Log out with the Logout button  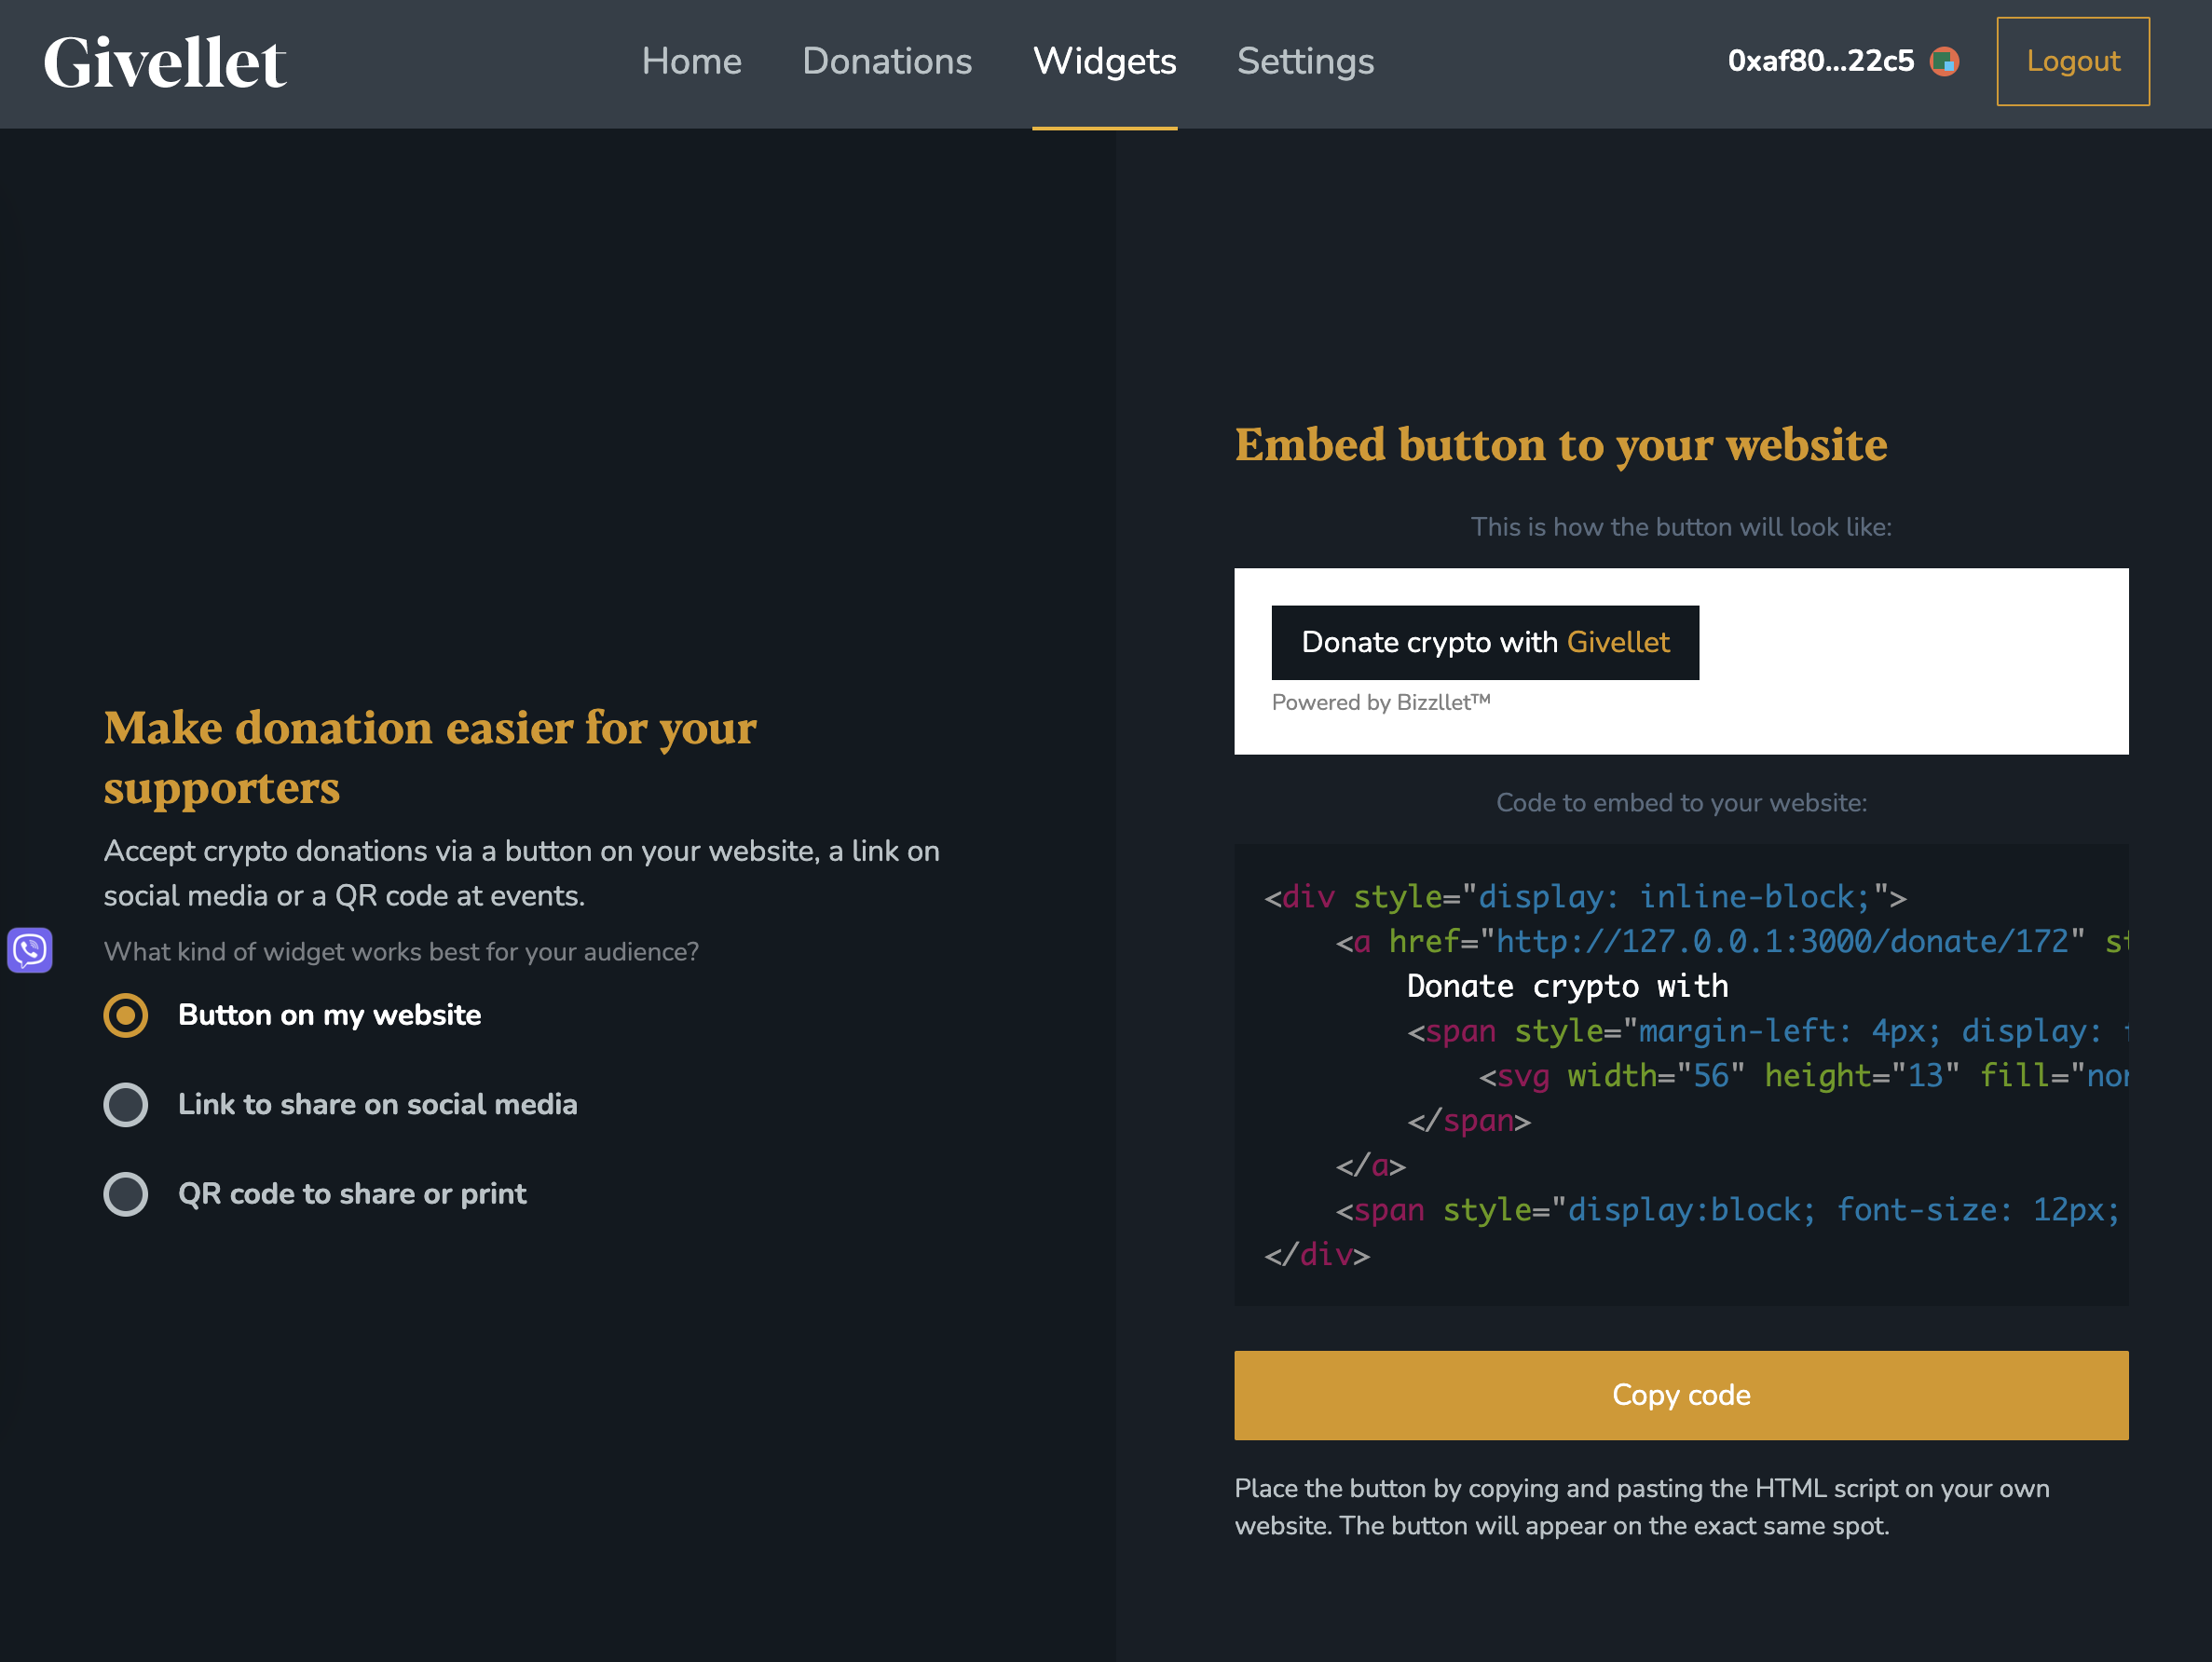(x=2072, y=61)
